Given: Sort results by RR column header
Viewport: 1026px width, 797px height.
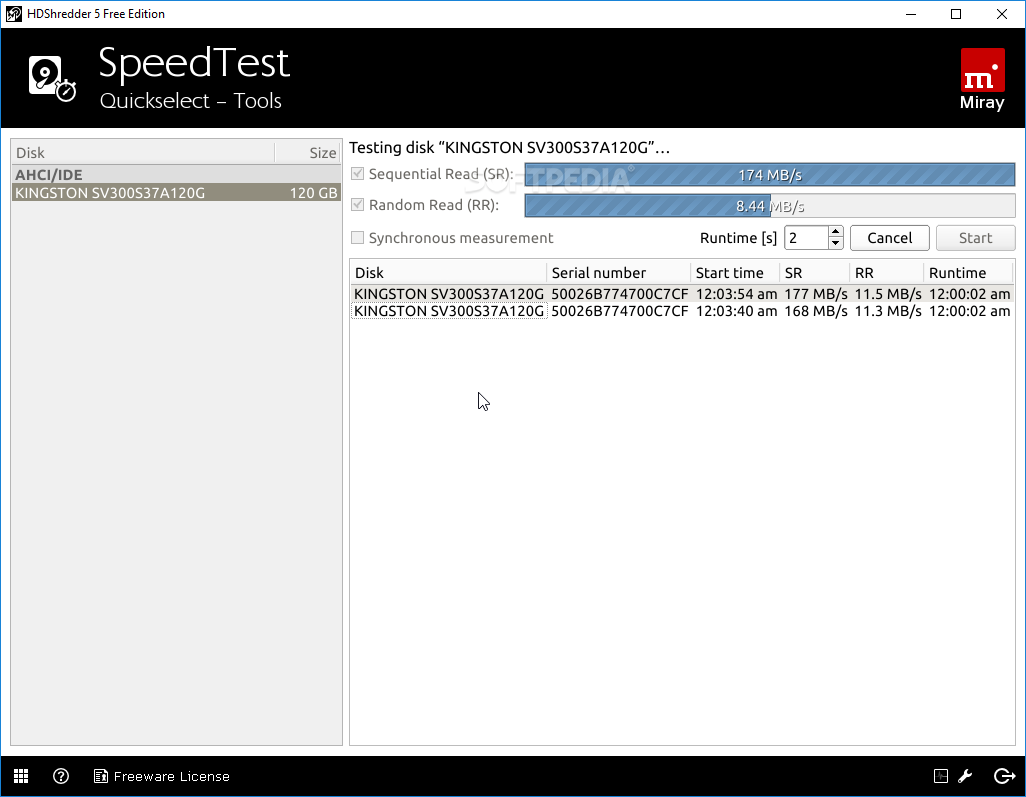Looking at the screenshot, I should point(886,273).
